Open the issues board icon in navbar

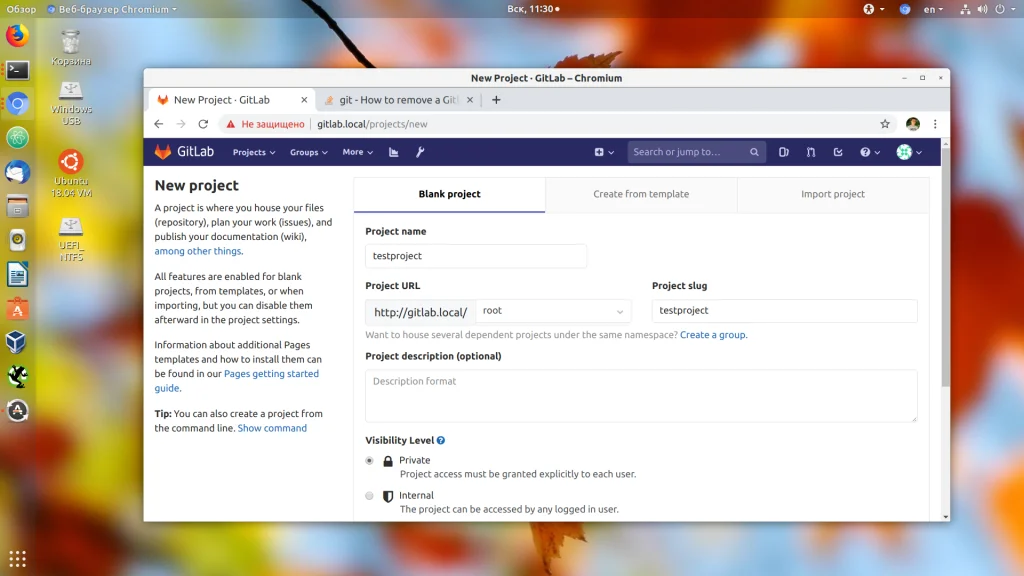[784, 152]
